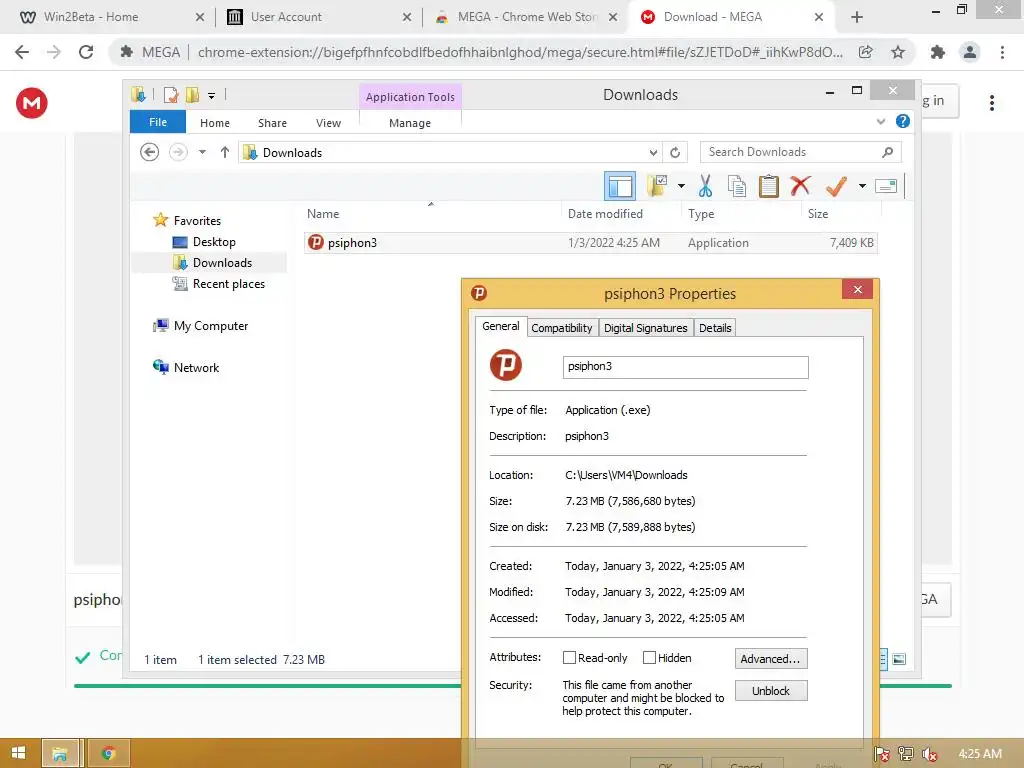Image resolution: width=1024 pixels, height=768 pixels.
Task: Open Quick Access Toolbar customize dropdown
Action: coord(211,96)
